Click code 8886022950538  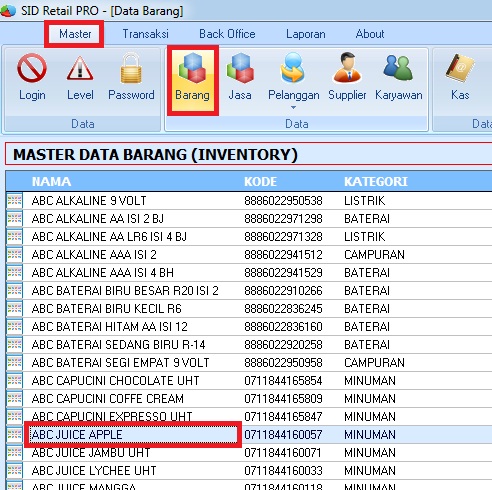pos(283,201)
